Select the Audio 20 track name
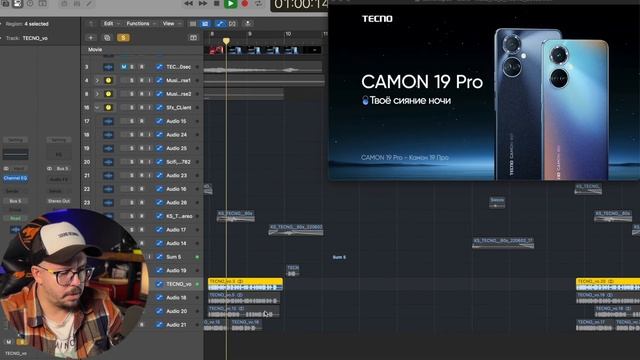The height and width of the screenshot is (360, 640). (176, 311)
